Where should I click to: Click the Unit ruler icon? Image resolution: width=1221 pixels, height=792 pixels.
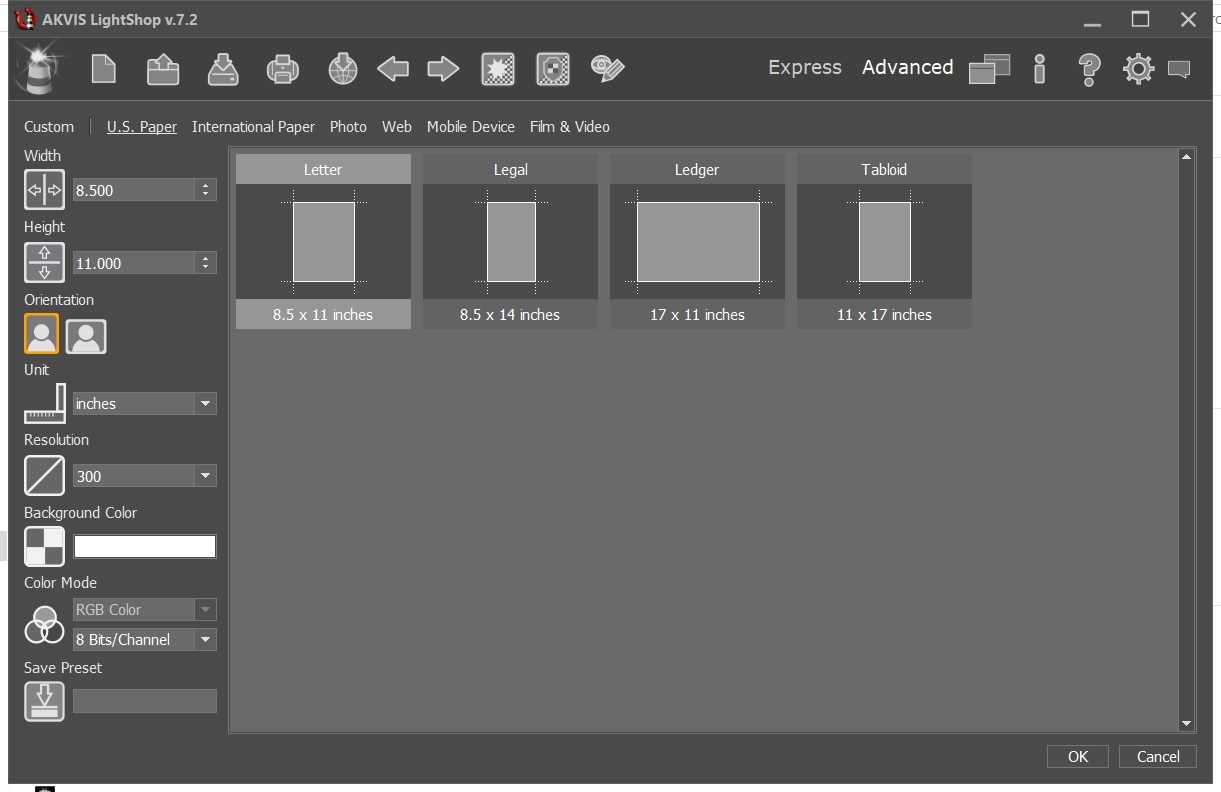click(x=44, y=403)
